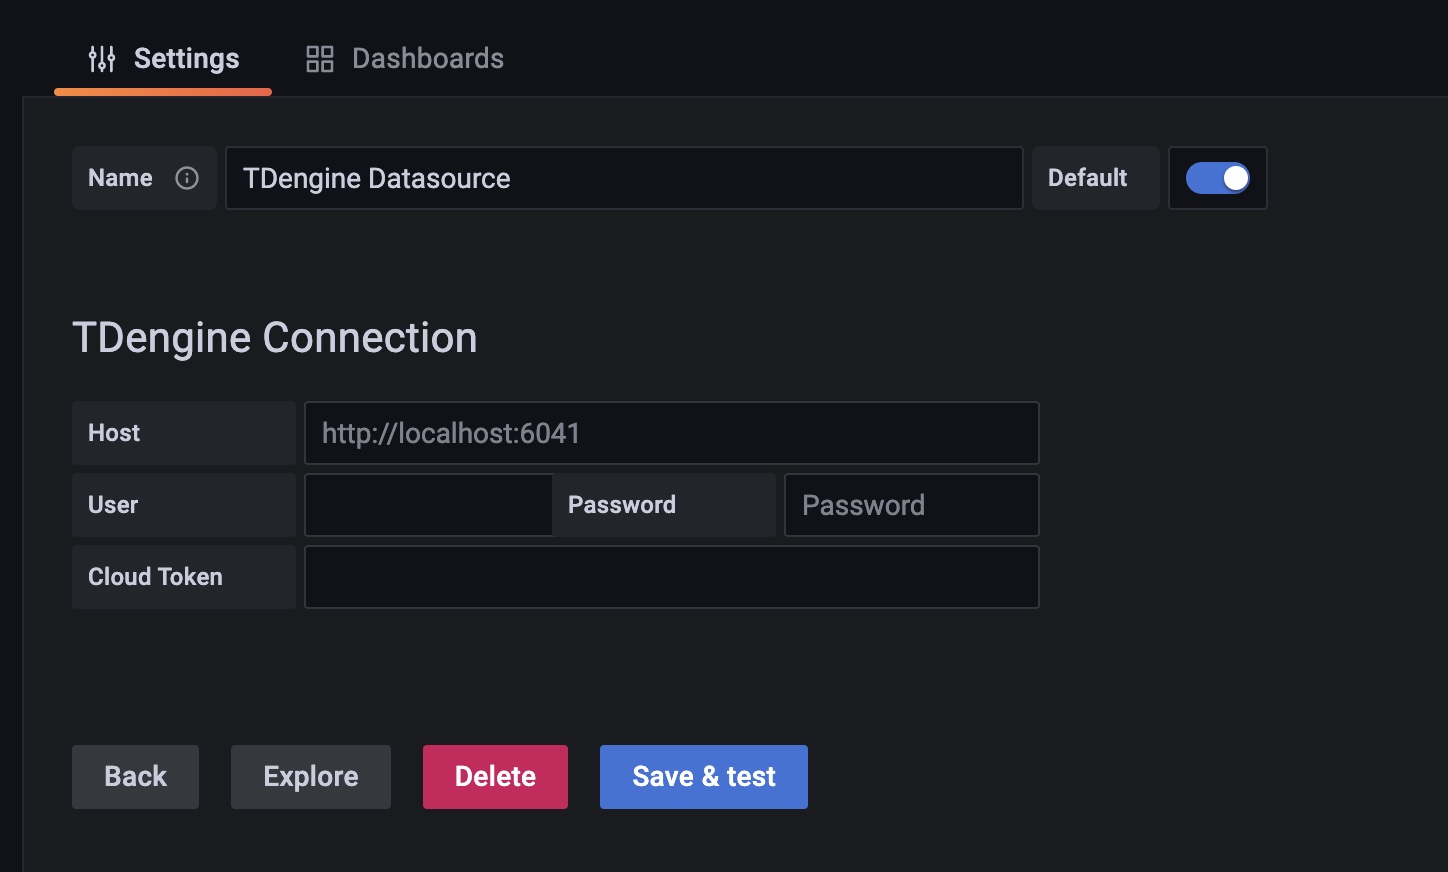Click the Password field label
Screen dimensions: 1448x872
(x=622, y=505)
